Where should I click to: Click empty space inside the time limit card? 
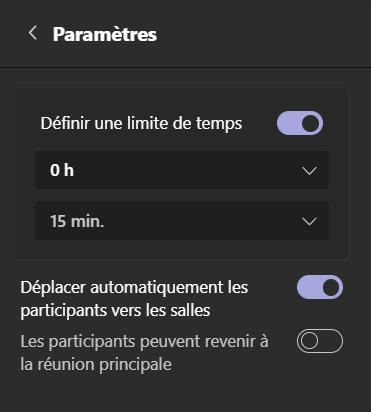[182, 249]
